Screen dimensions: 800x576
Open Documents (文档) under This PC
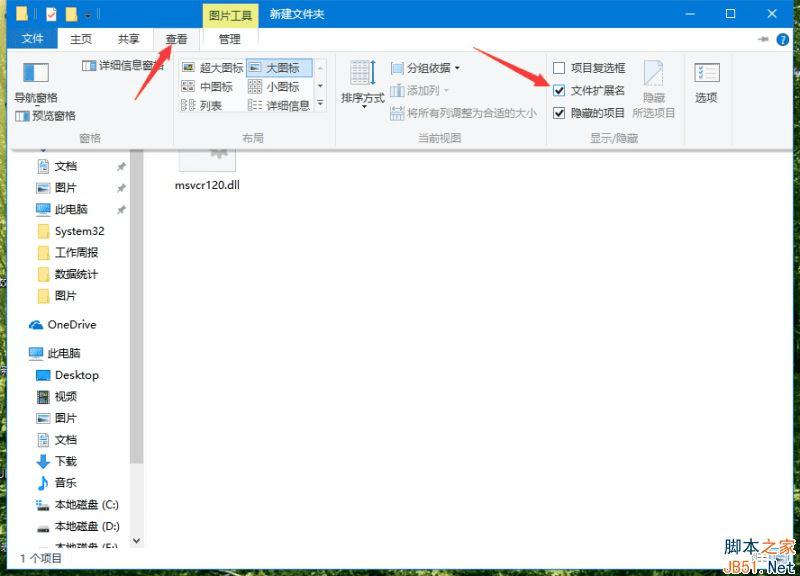click(65, 440)
